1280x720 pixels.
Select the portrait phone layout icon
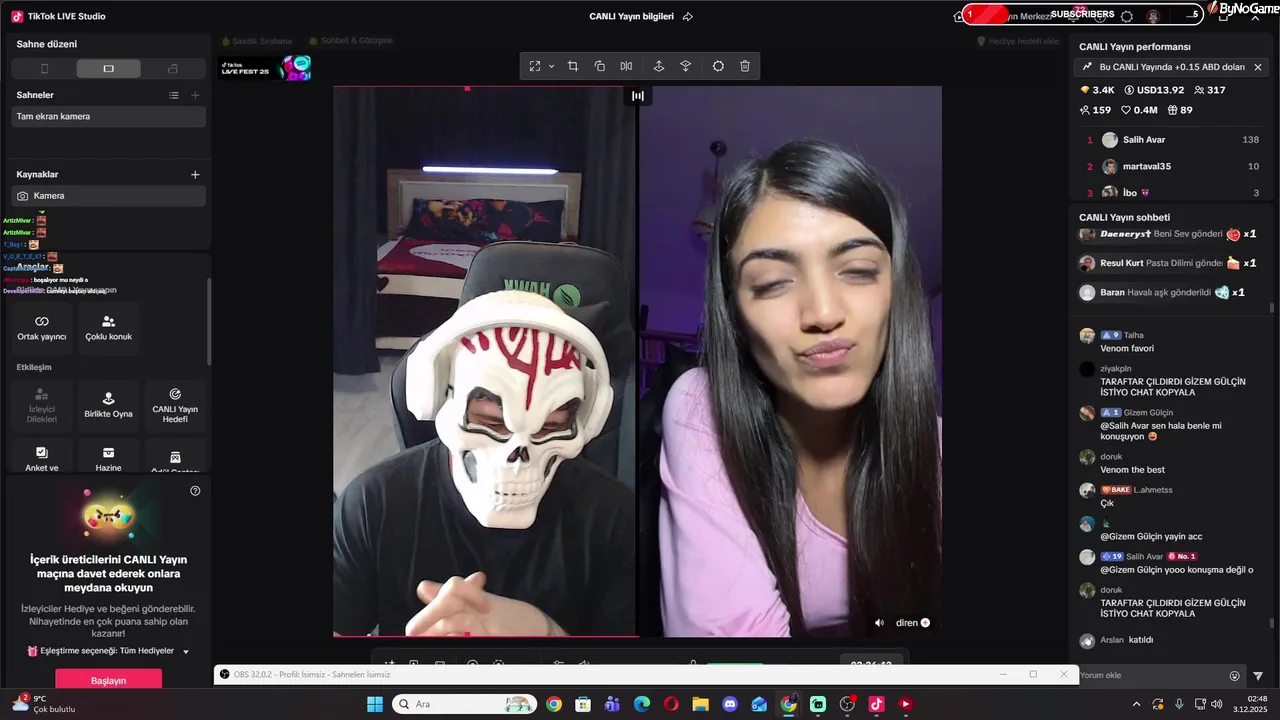44,69
